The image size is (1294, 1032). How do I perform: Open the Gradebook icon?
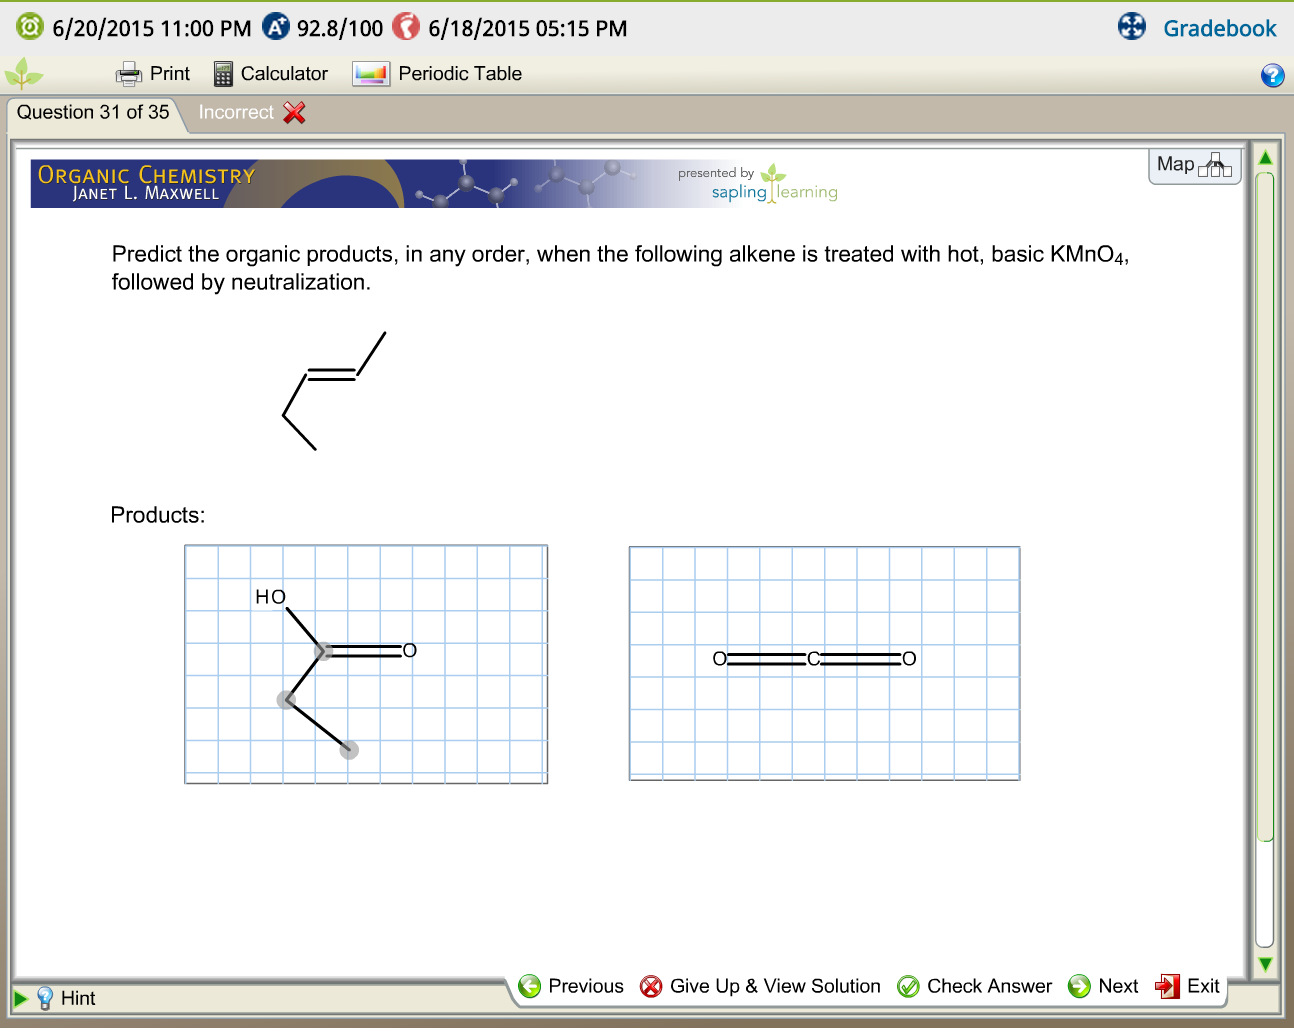coord(1132,26)
